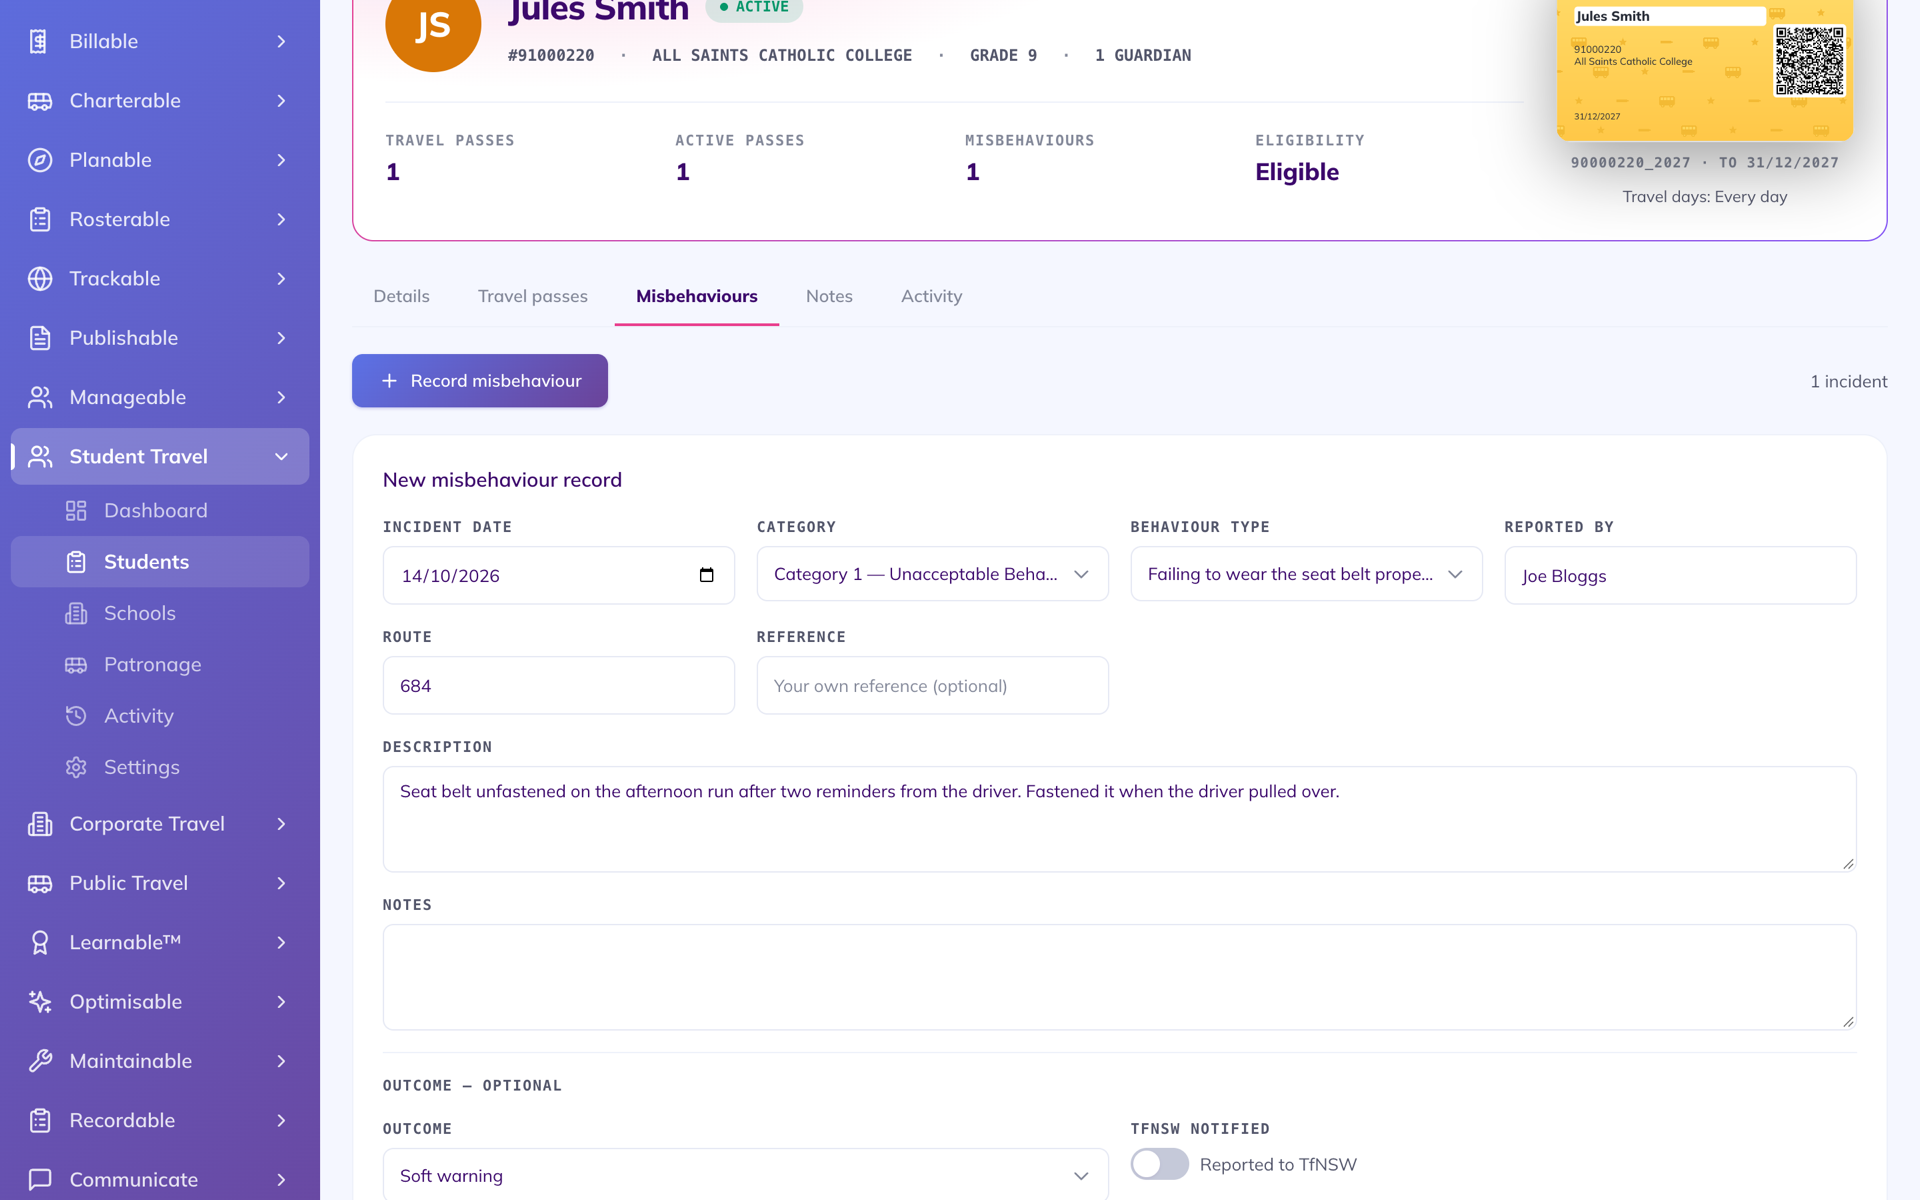The image size is (1920, 1200).
Task: Click the Corporate Travel building icon
Action: coord(40,824)
